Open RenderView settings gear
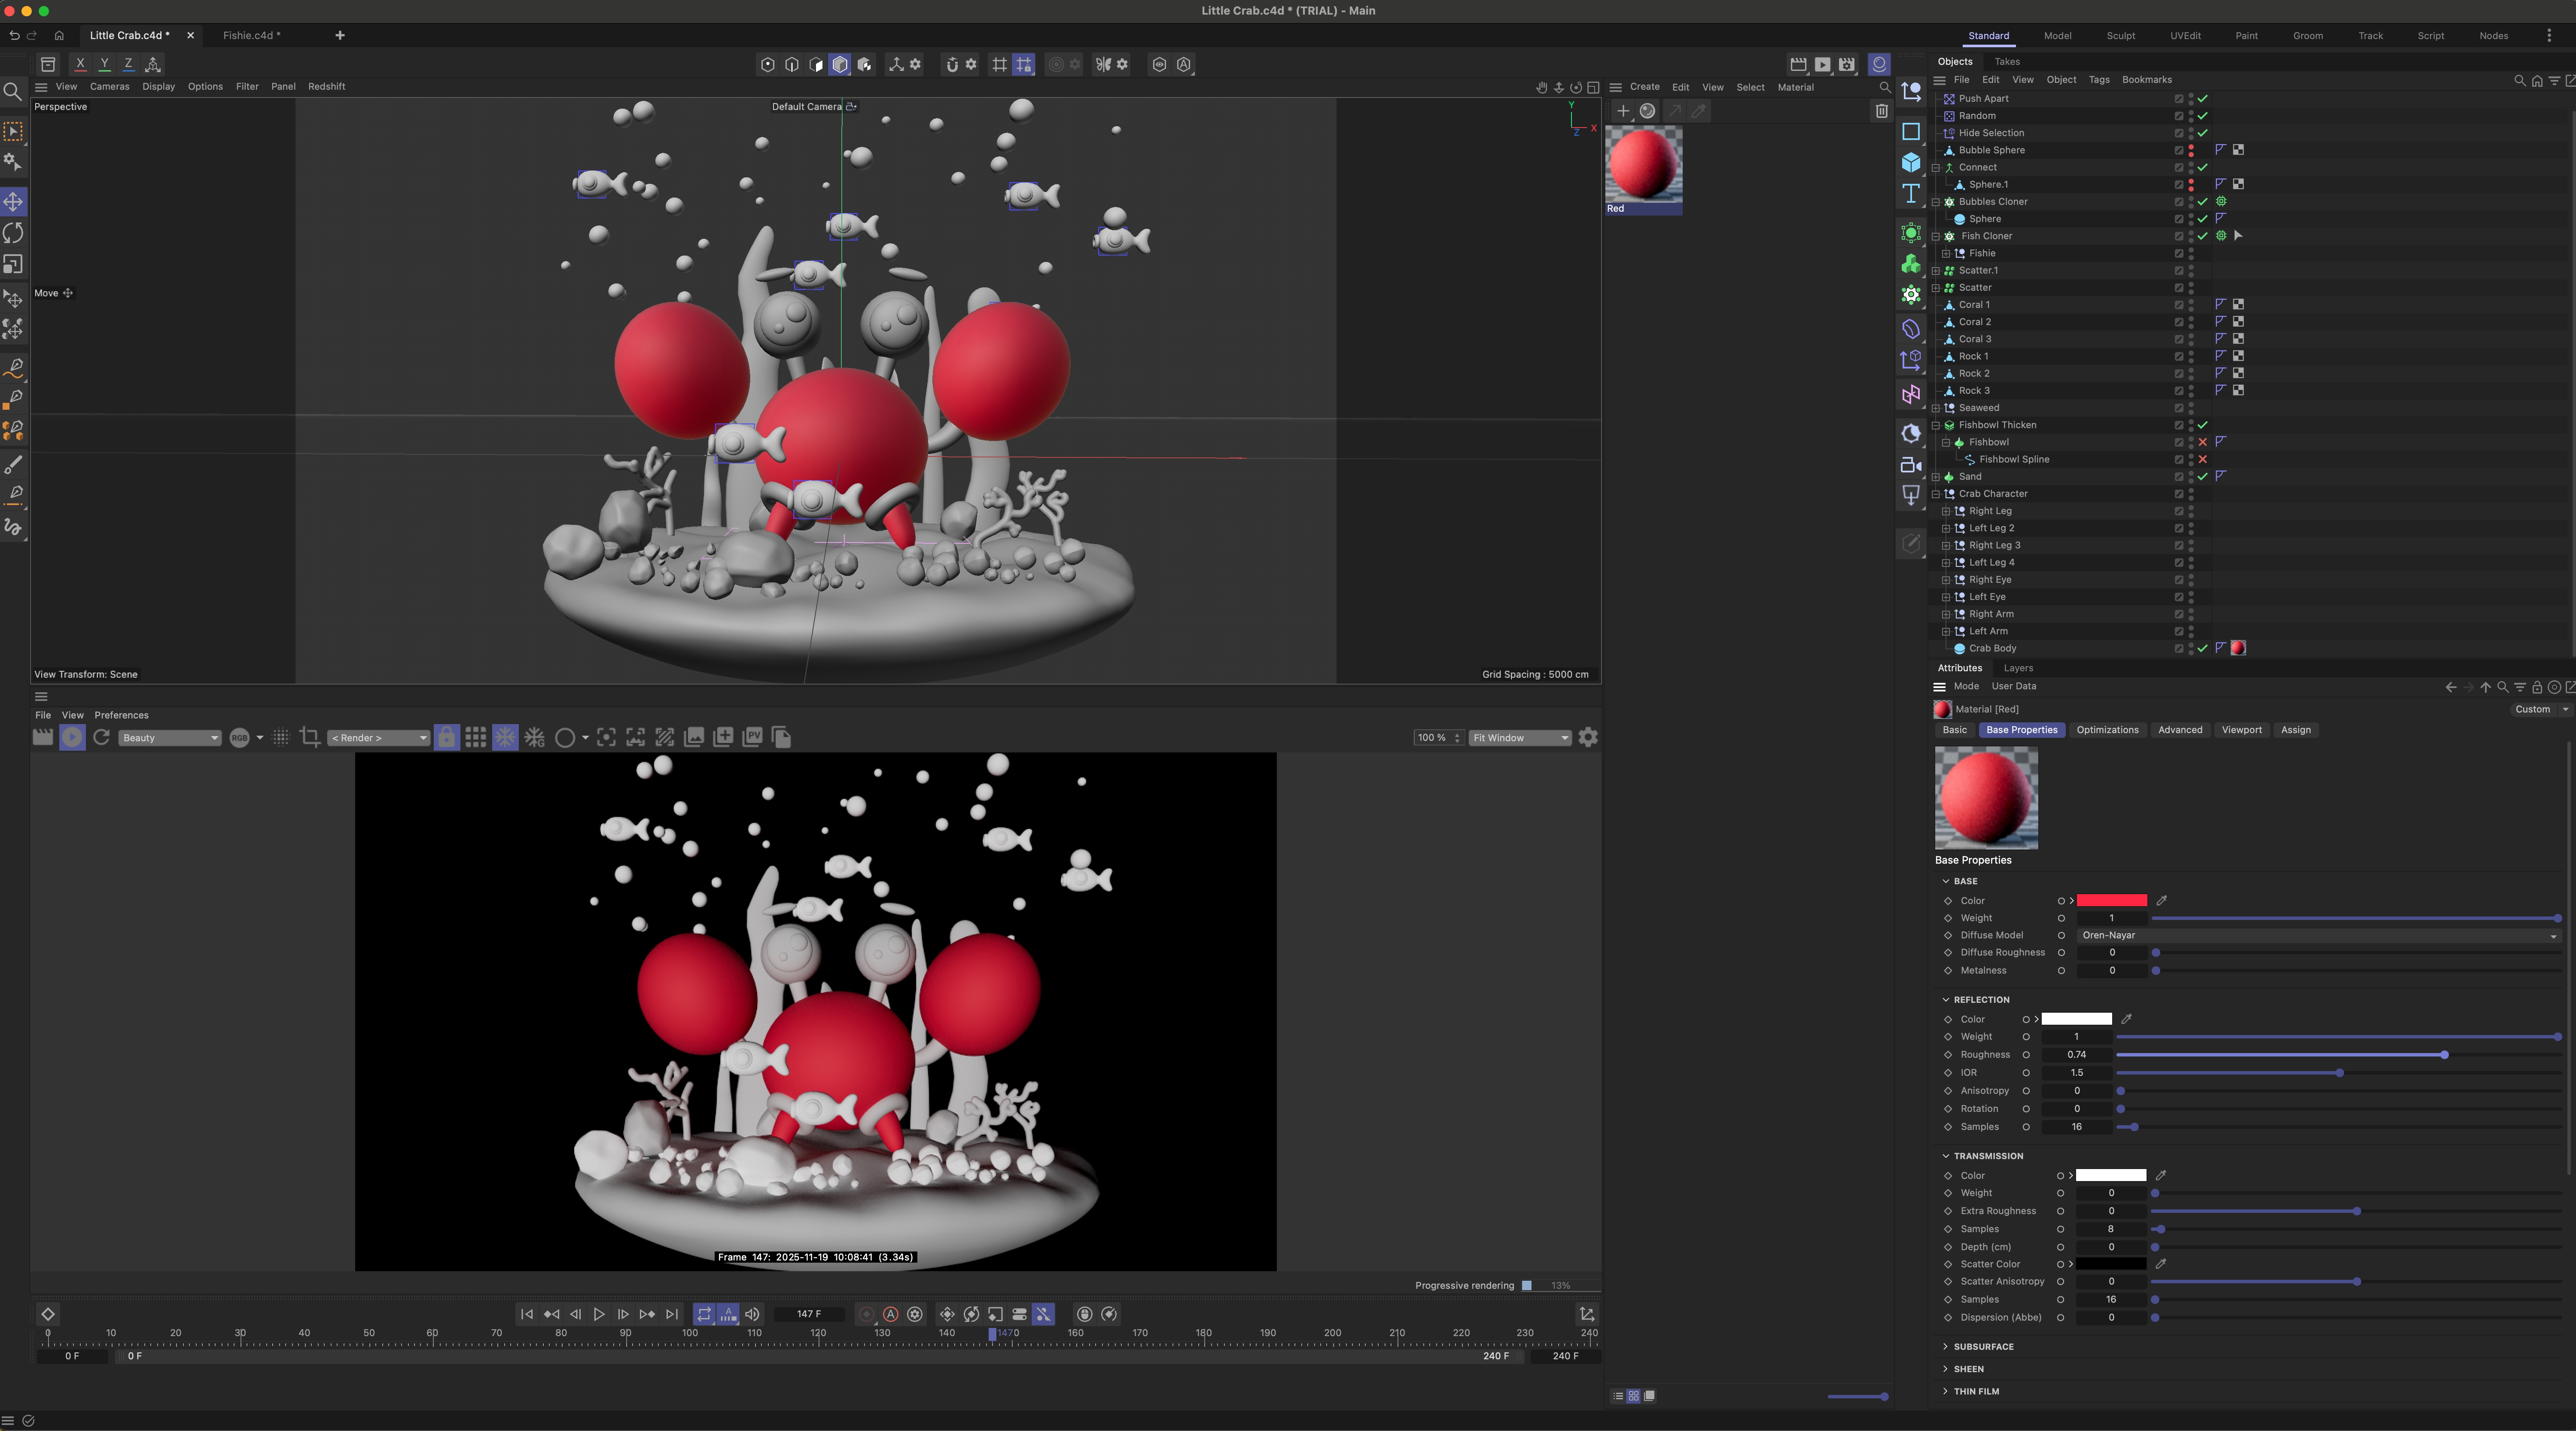Viewport: 2576px width, 1431px height. pyautogui.click(x=1588, y=737)
